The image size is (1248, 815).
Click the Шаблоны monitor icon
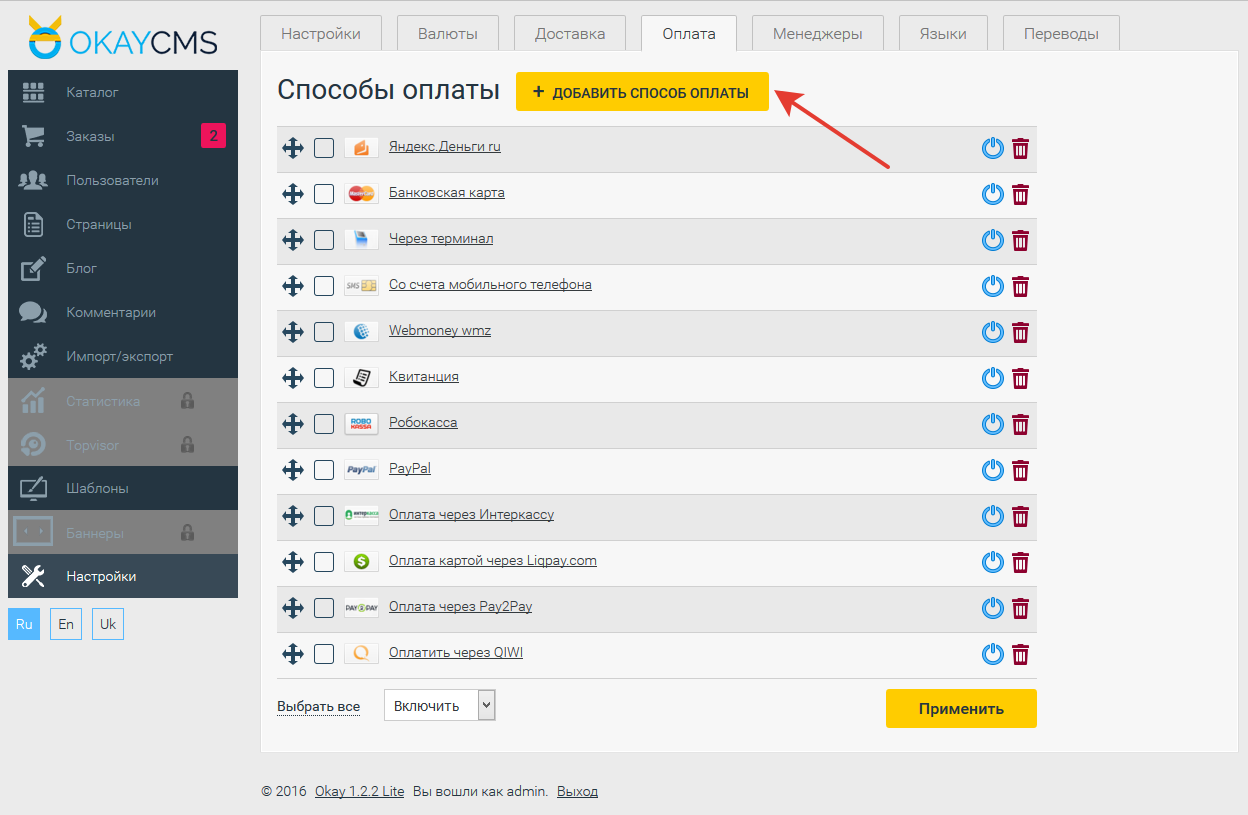[x=34, y=489]
